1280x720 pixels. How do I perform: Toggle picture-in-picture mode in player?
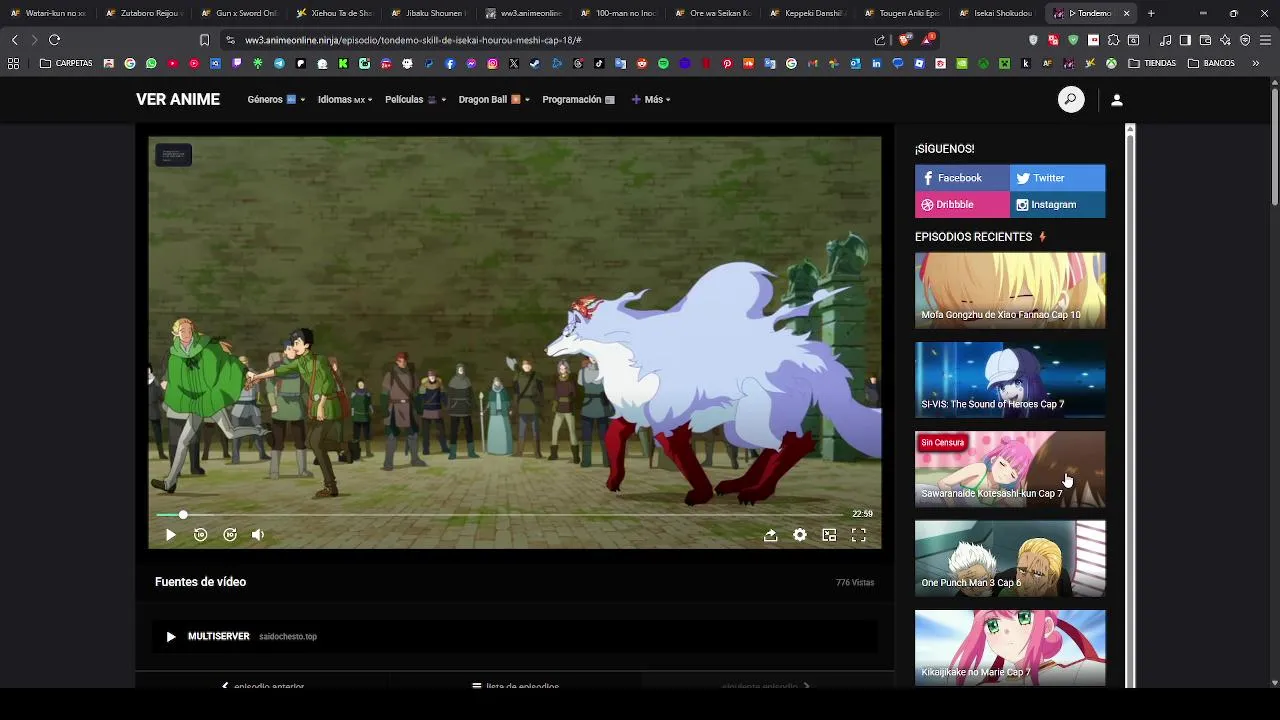[x=829, y=535]
